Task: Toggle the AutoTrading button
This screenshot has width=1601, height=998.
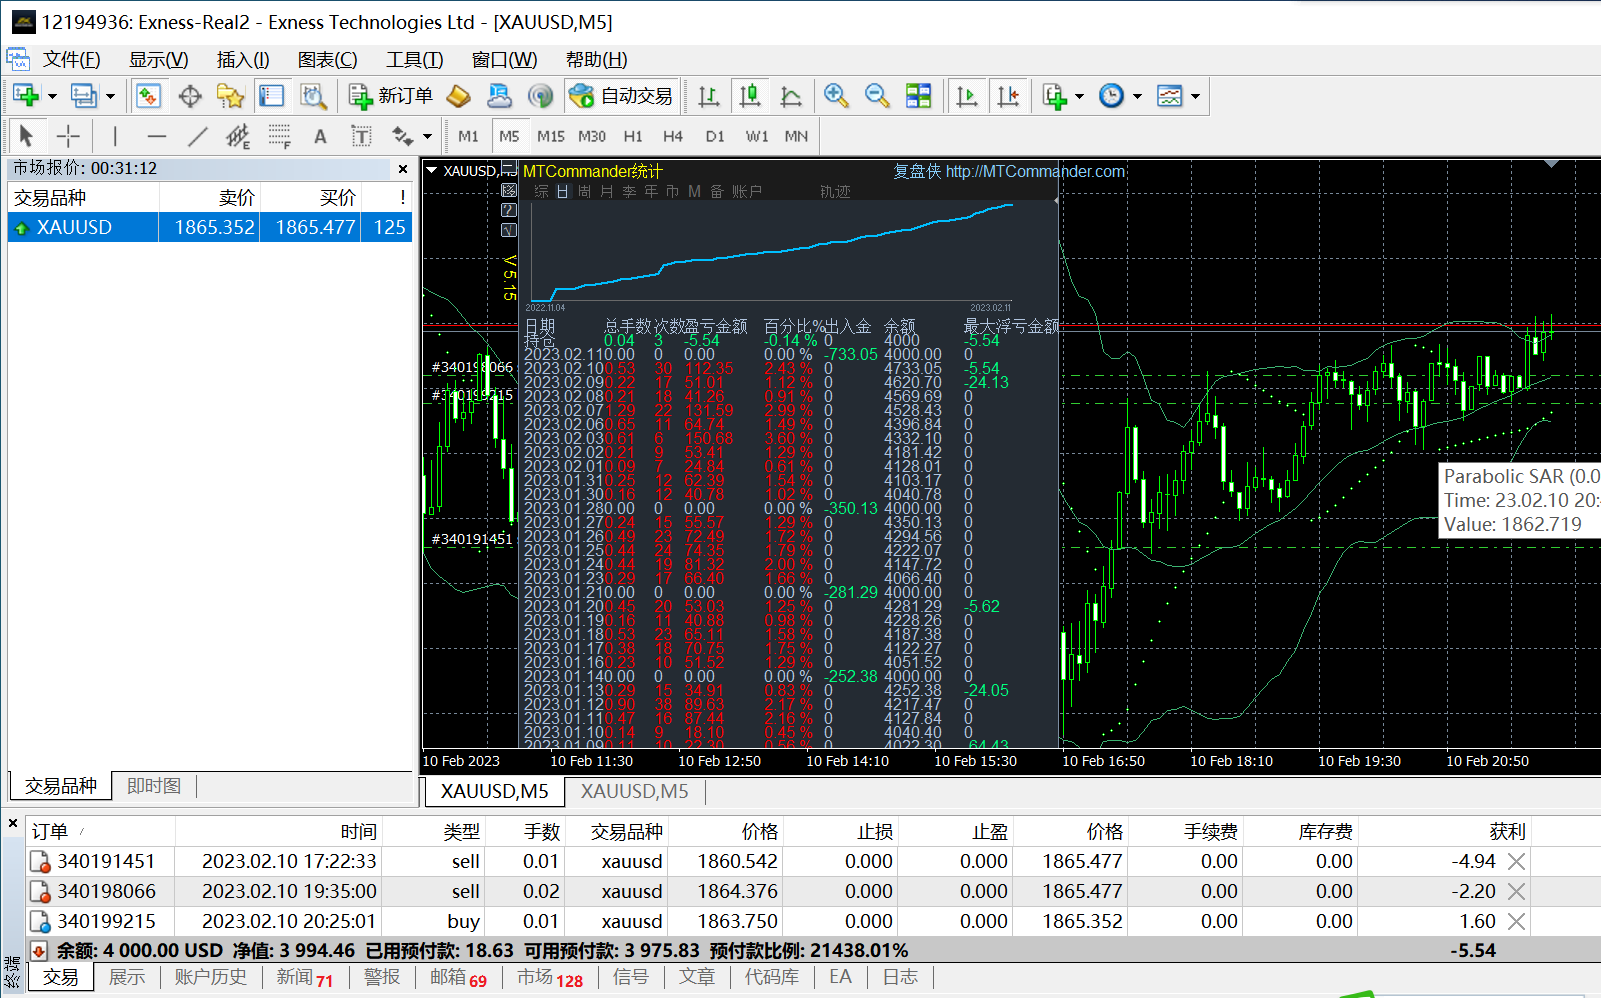Action: (x=621, y=96)
